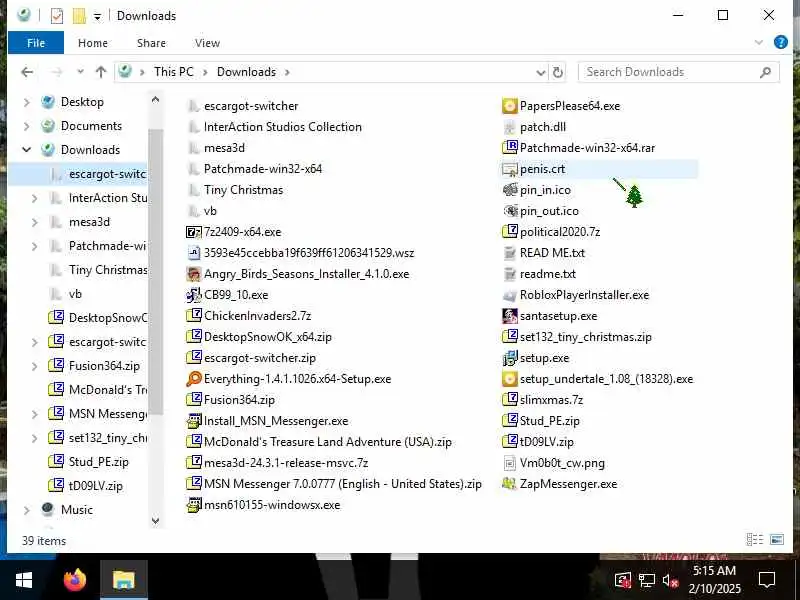Open the notification center icon

tap(766, 580)
